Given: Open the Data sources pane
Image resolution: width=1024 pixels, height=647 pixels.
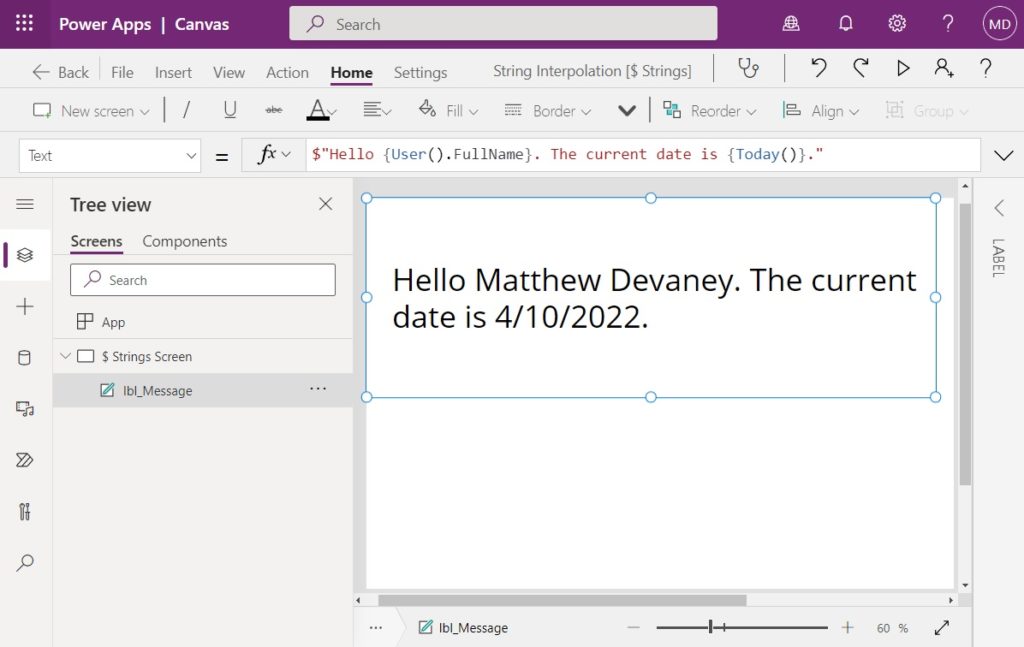Looking at the screenshot, I should (25, 357).
